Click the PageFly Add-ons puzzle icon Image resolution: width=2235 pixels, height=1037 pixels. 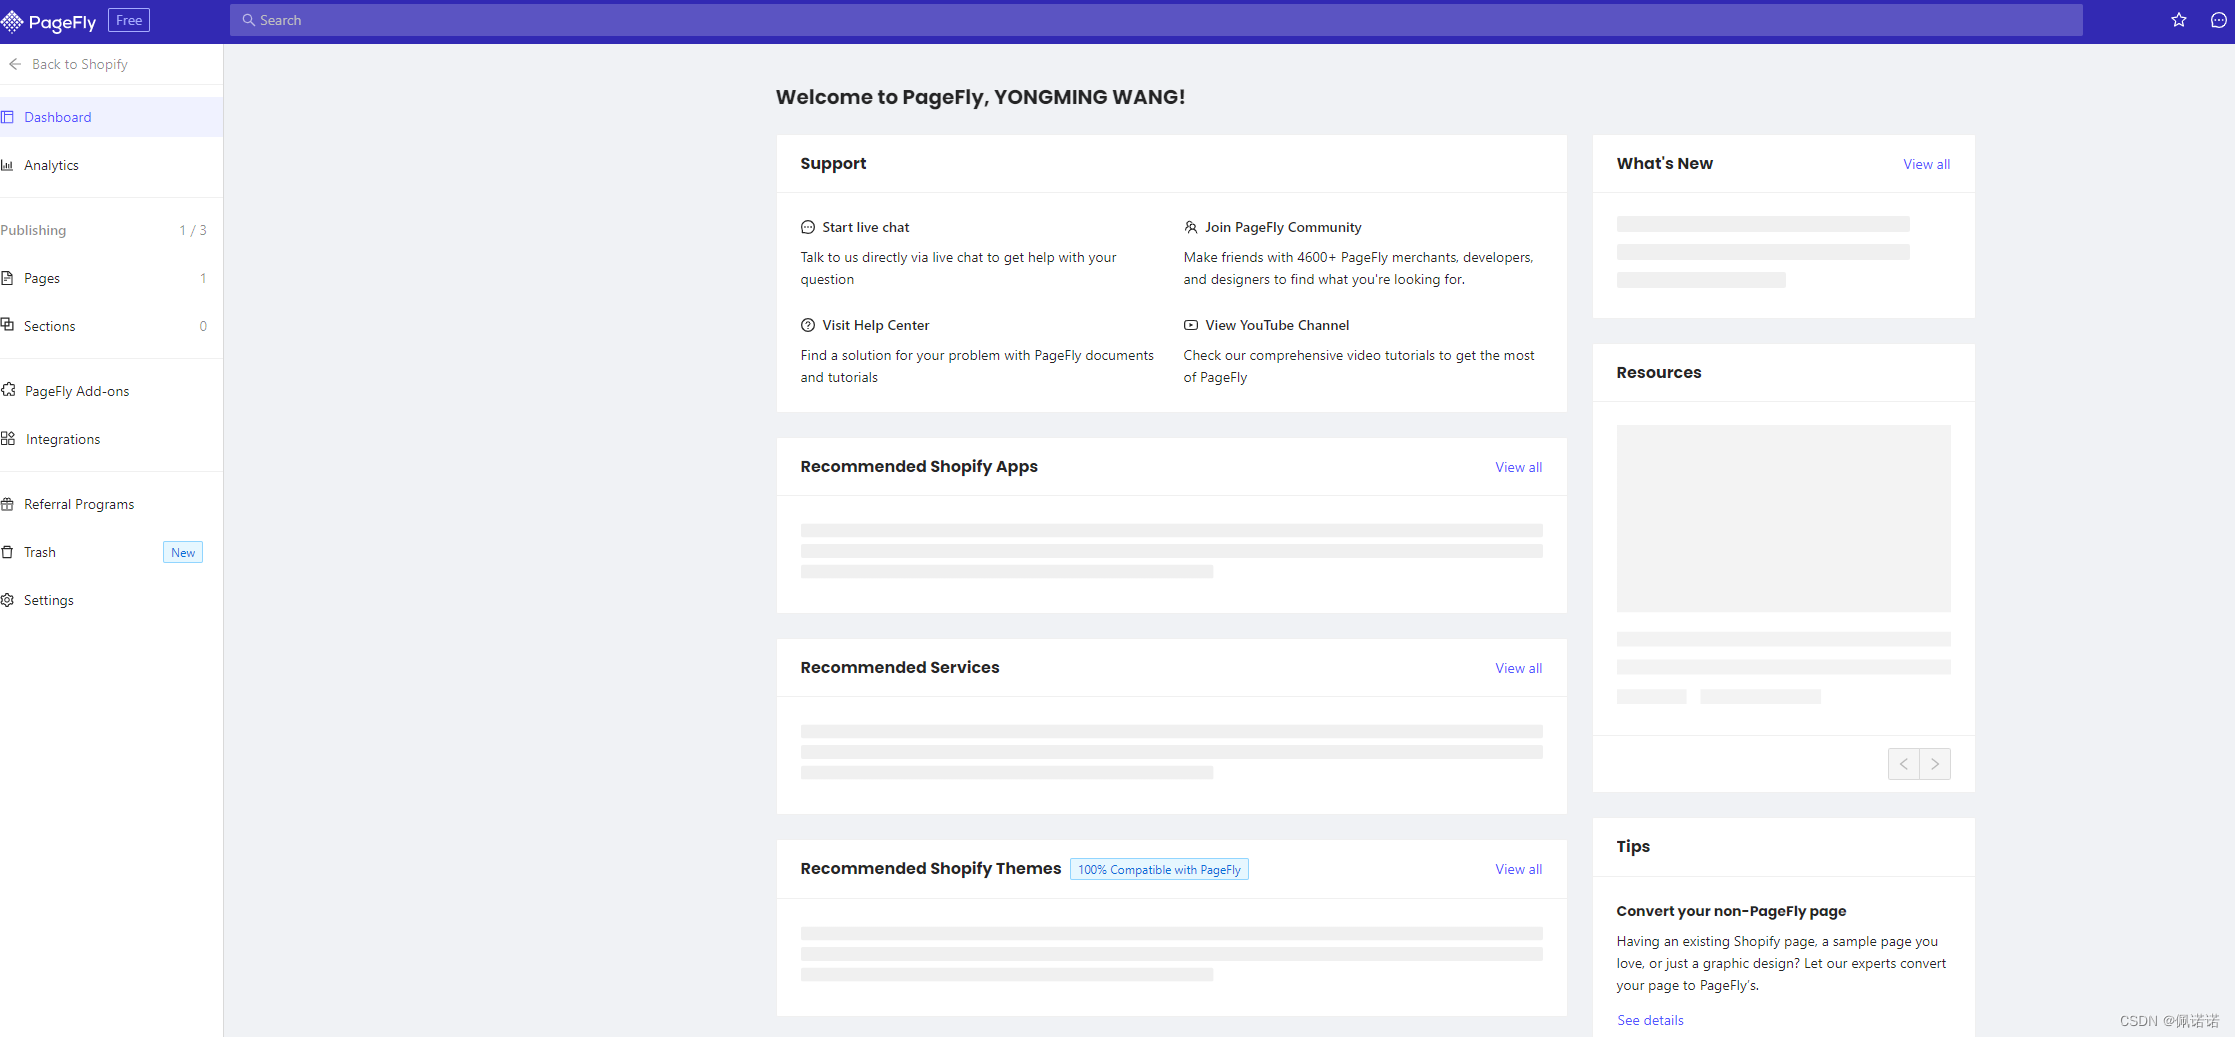pos(8,390)
